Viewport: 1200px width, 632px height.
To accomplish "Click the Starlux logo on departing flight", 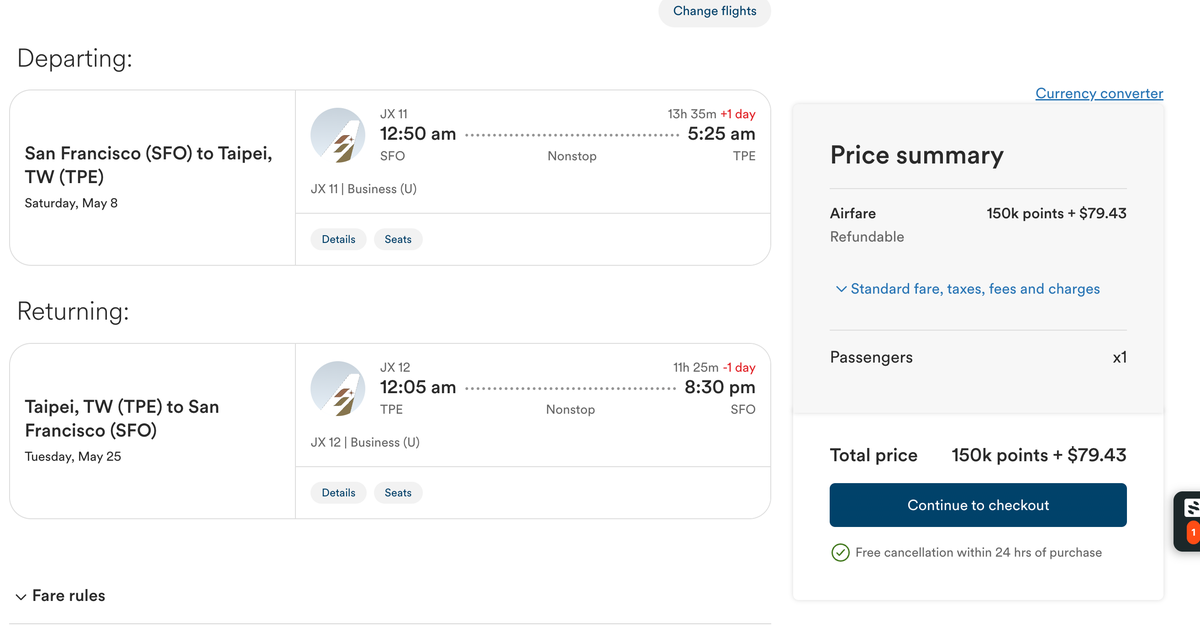I will tap(338, 135).
